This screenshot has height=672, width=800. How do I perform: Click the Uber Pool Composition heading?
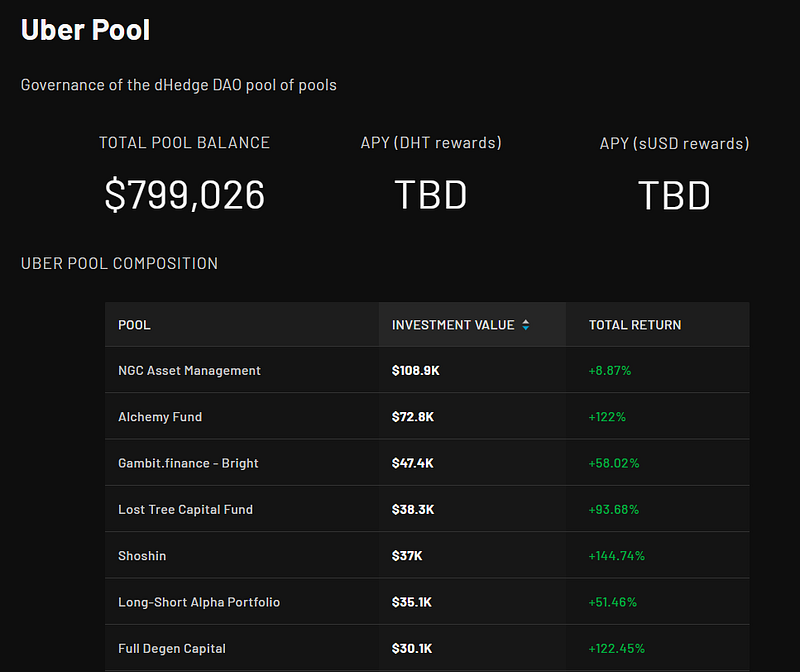(x=119, y=263)
